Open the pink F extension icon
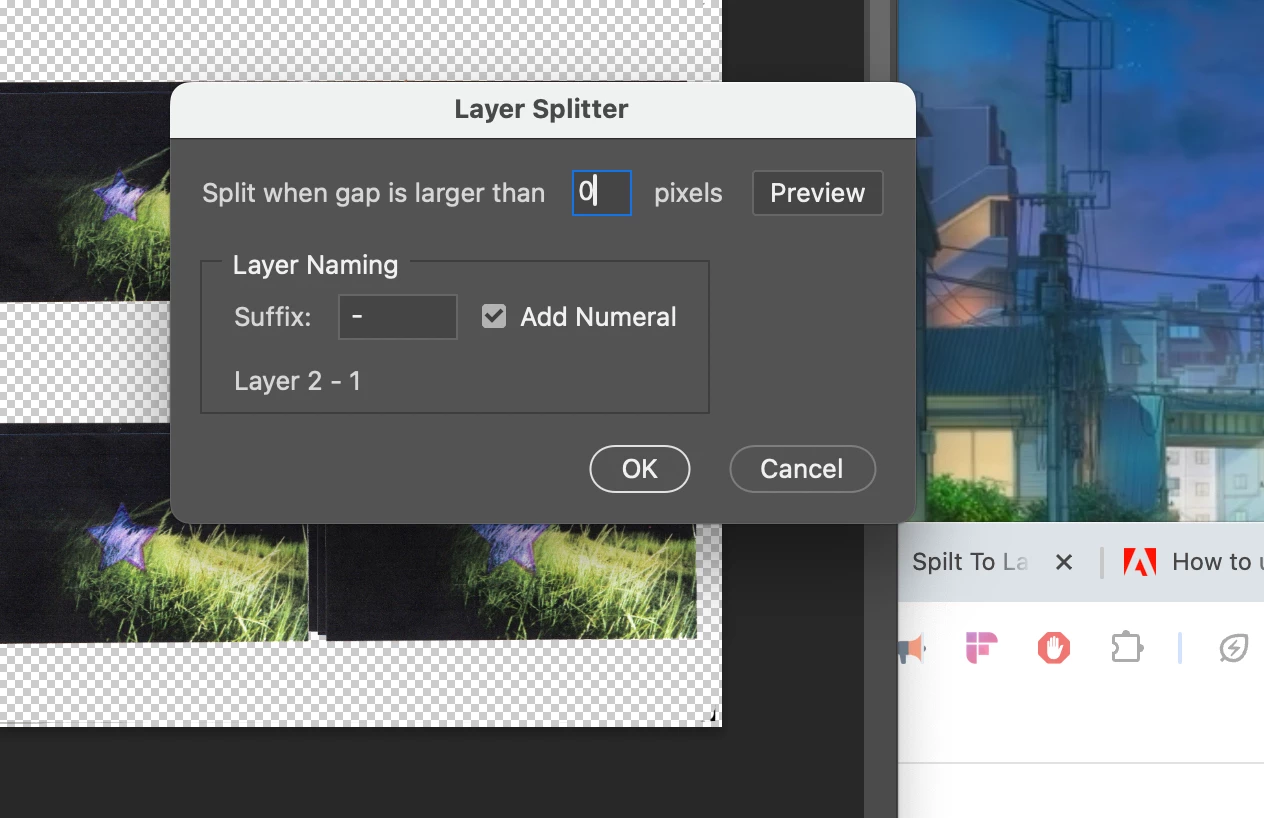Image resolution: width=1264 pixels, height=818 pixels. coord(982,648)
